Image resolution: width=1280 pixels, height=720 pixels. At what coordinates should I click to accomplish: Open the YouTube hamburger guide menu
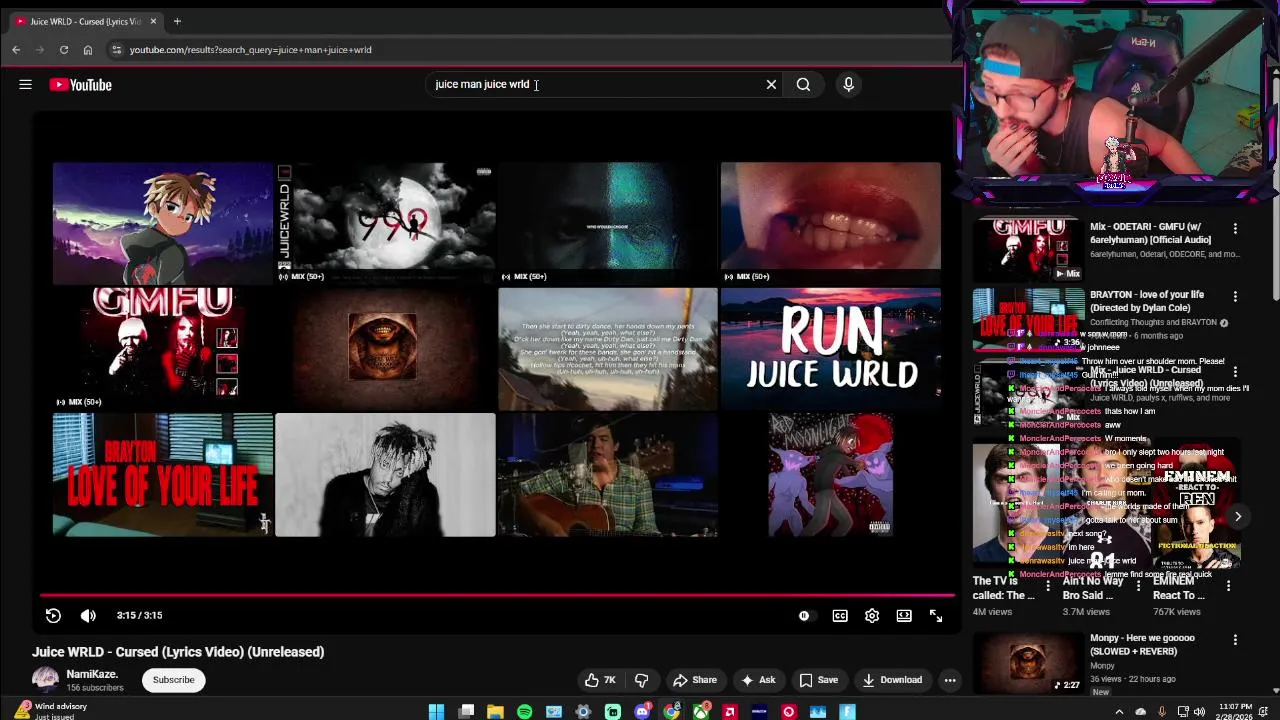pos(25,85)
